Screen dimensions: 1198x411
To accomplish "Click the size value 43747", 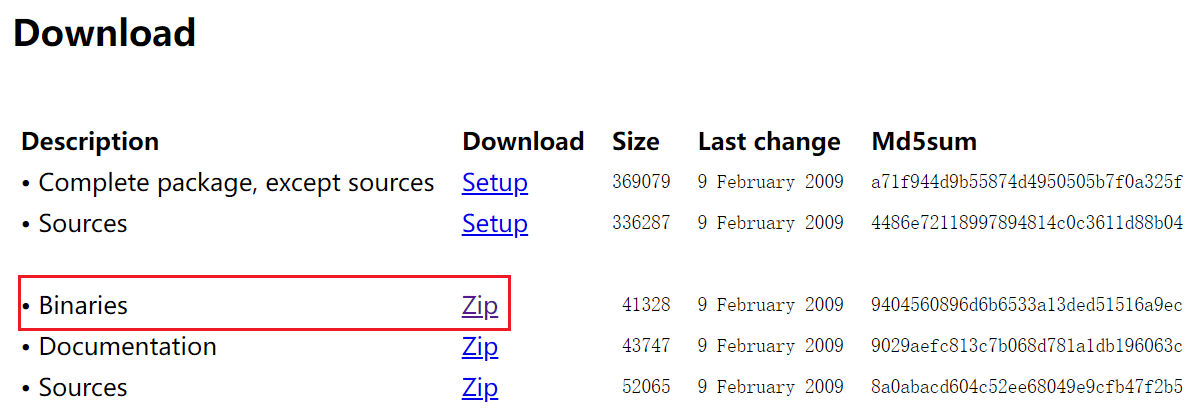I will (645, 347).
